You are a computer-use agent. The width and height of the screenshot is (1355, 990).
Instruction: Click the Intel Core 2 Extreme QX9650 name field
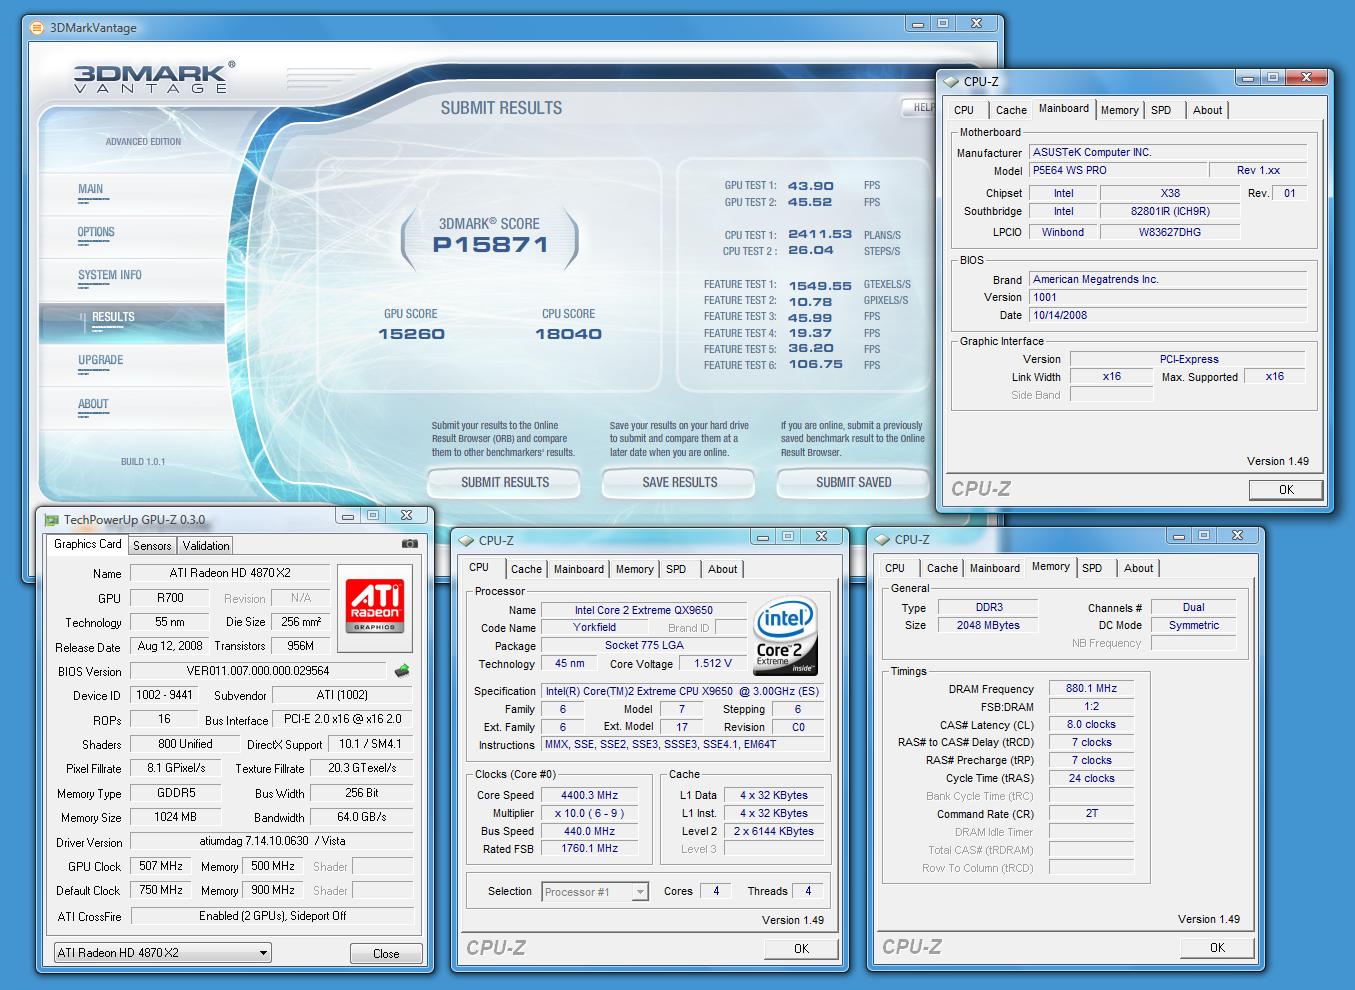[x=643, y=610]
